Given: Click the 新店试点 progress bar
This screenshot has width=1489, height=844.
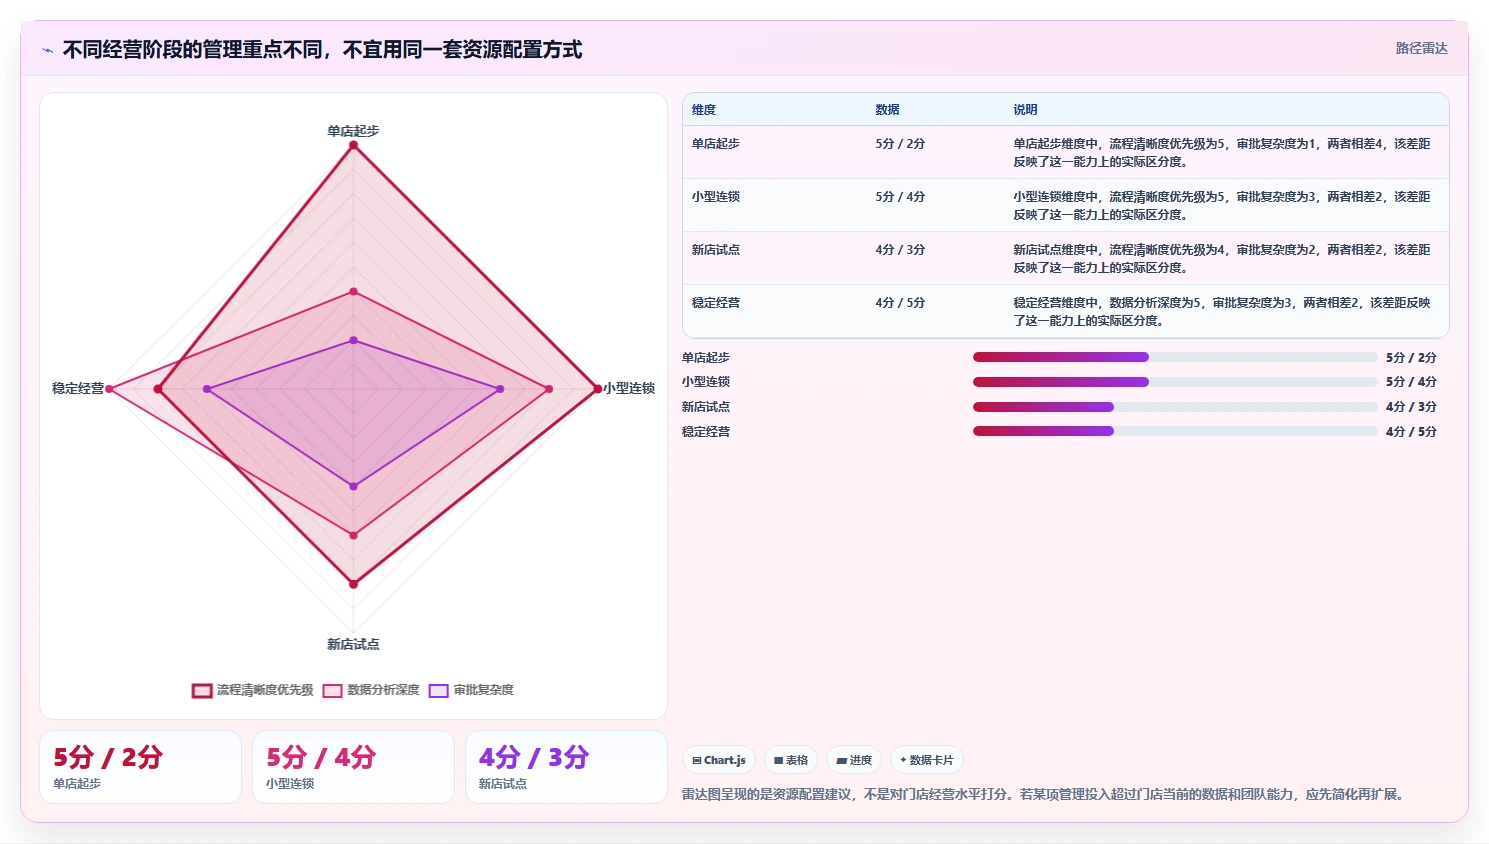Looking at the screenshot, I should click(1175, 407).
